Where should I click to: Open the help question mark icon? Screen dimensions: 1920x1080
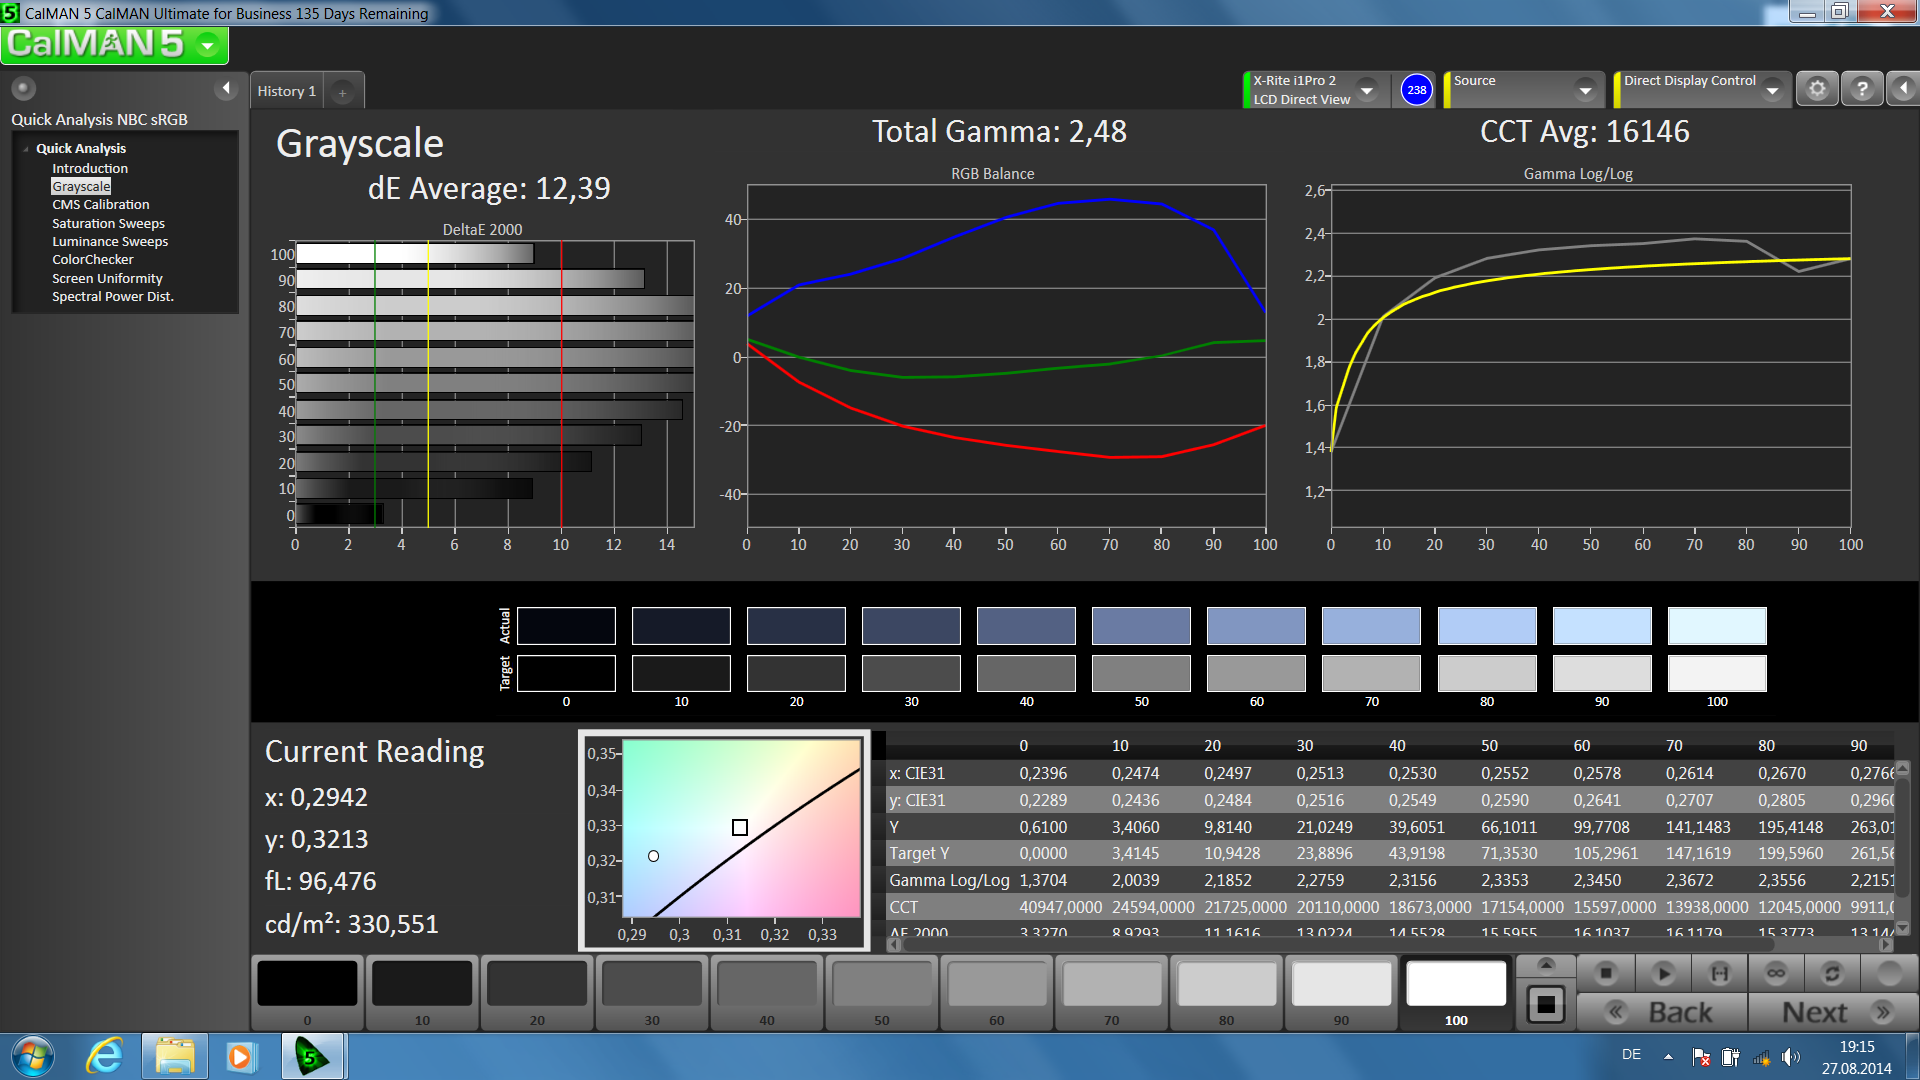pyautogui.click(x=1861, y=89)
